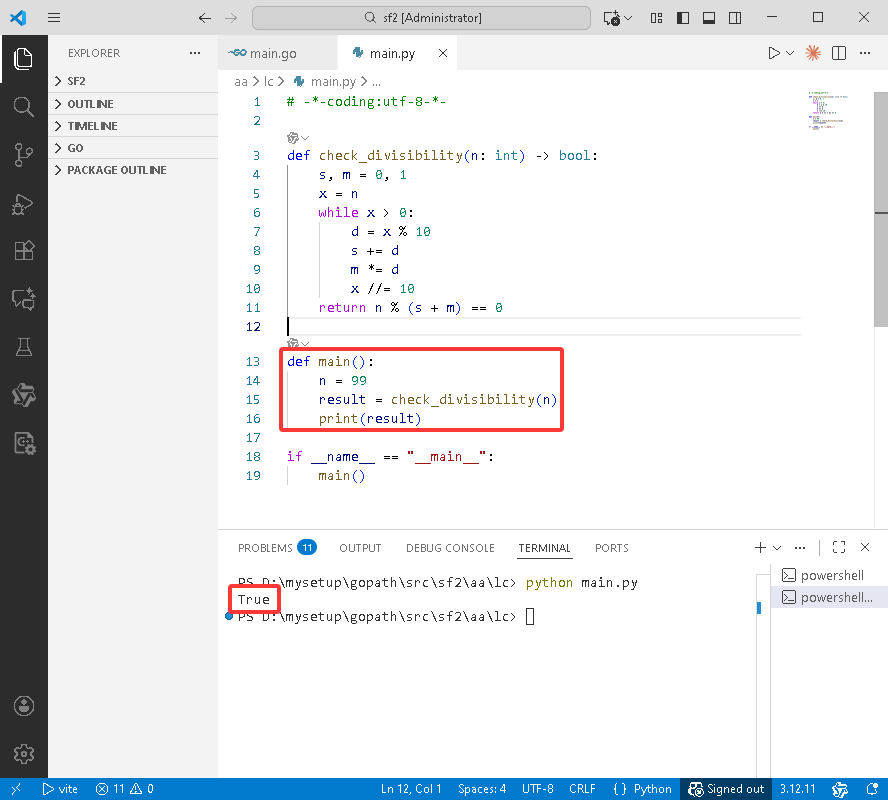Open the OUTPUT panel tab
The image size is (888, 800).
point(360,547)
